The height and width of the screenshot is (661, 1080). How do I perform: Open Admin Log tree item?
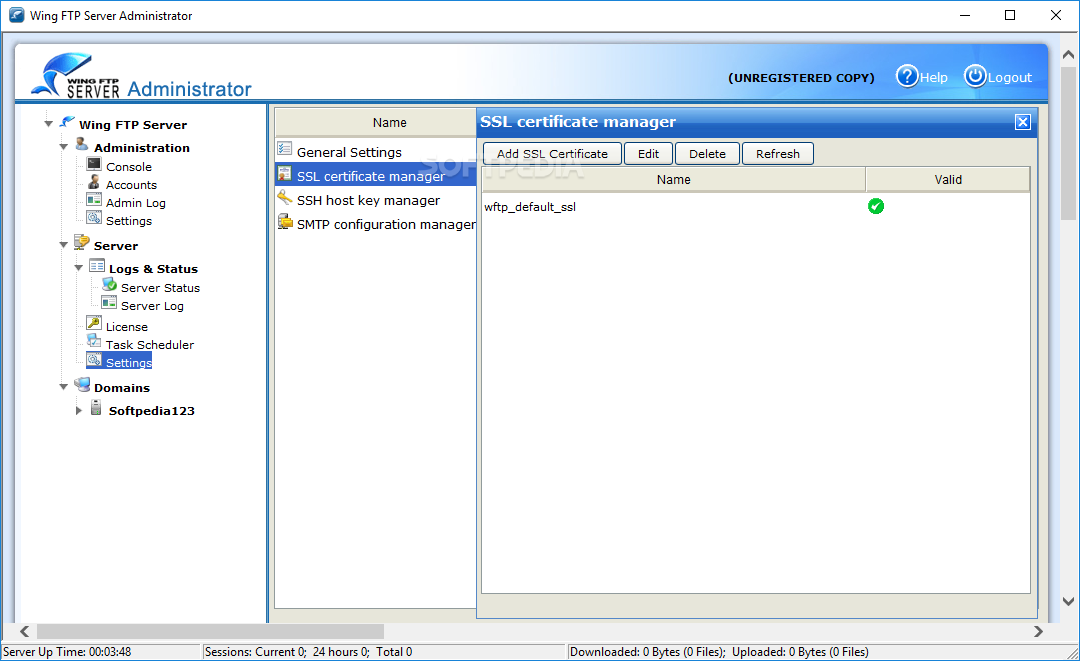click(136, 202)
